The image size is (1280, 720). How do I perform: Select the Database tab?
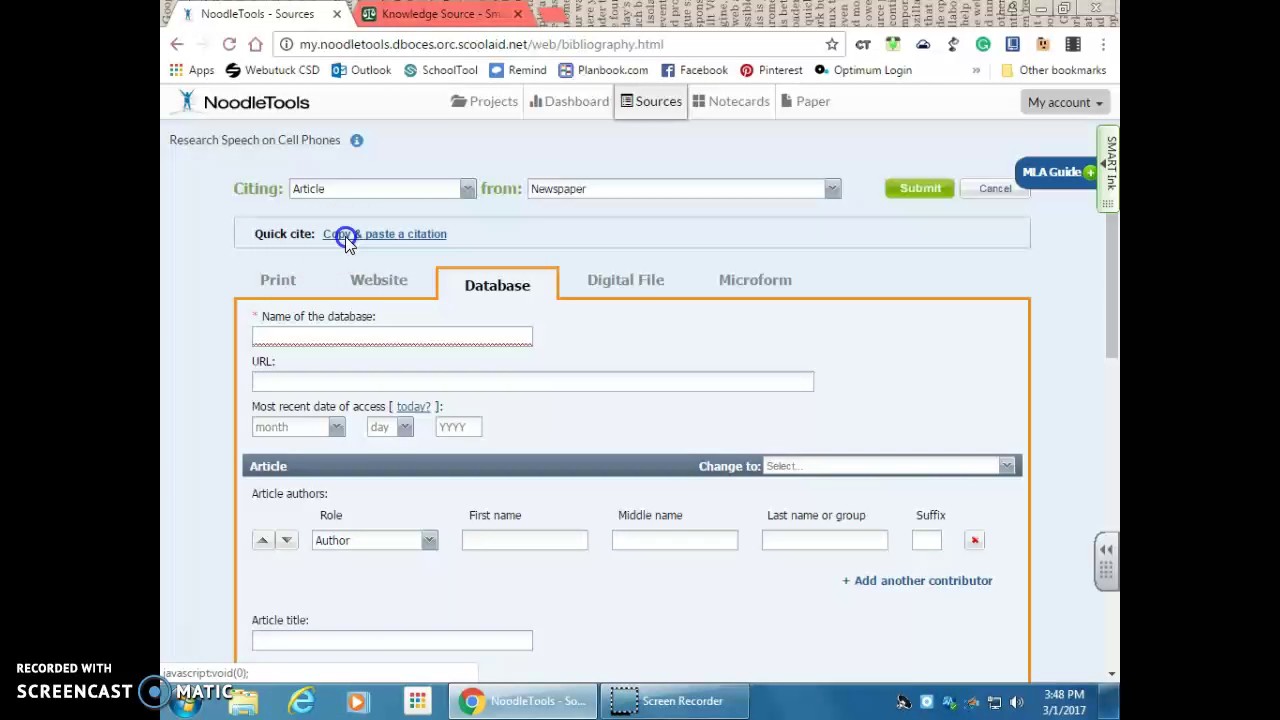pyautogui.click(x=497, y=285)
